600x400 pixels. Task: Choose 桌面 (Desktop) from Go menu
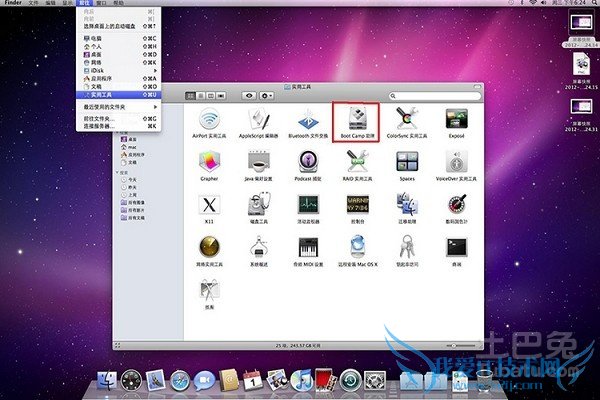point(119,54)
